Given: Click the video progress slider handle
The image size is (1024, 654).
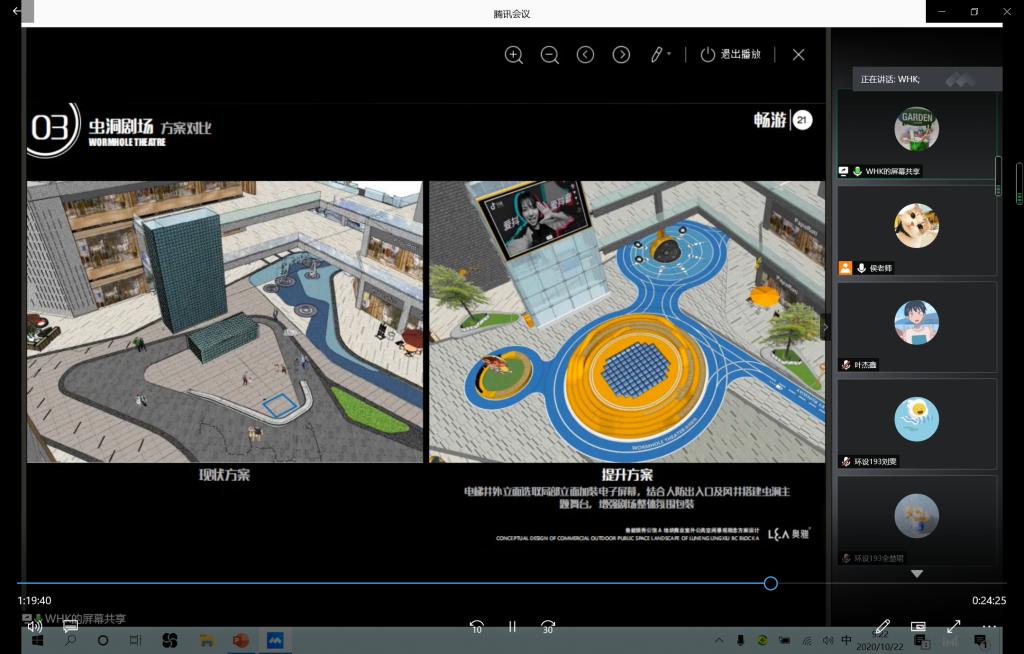Looking at the screenshot, I should (x=770, y=583).
